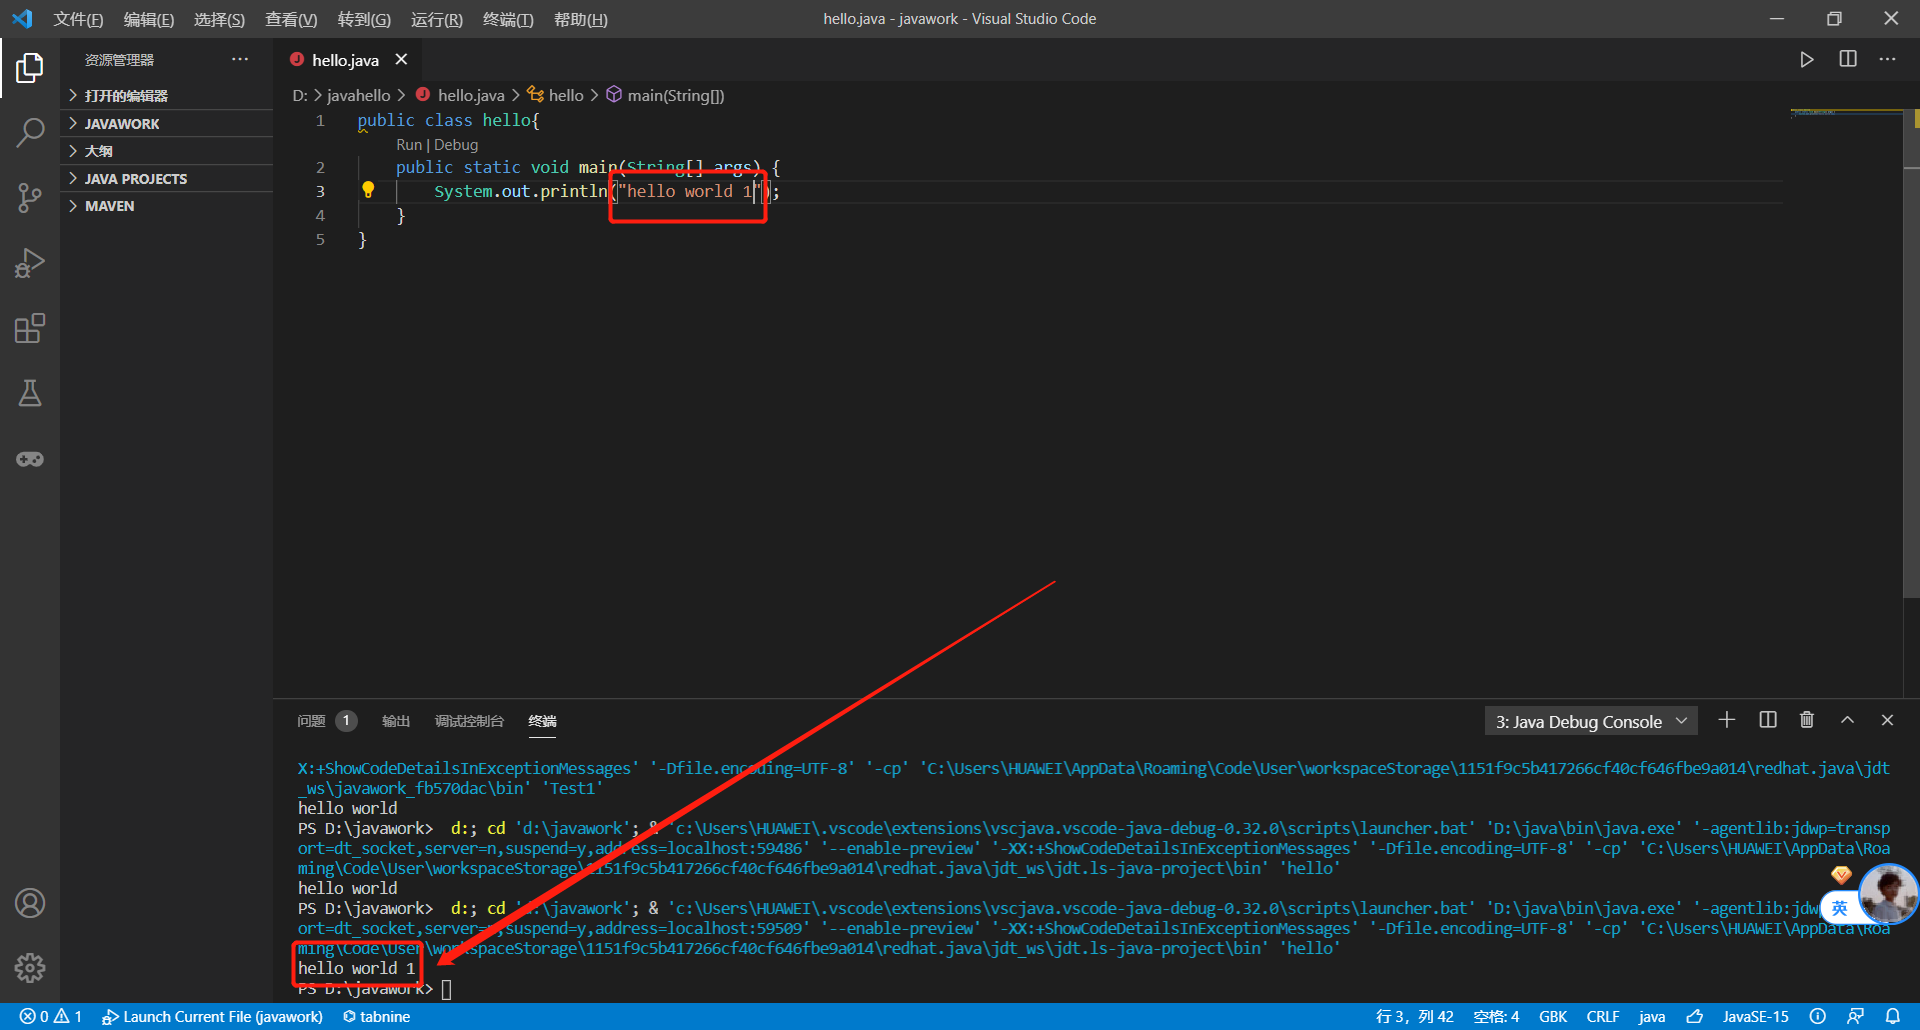Toggle the 英 input method indicator
The width and height of the screenshot is (1920, 1030).
pos(1839,908)
